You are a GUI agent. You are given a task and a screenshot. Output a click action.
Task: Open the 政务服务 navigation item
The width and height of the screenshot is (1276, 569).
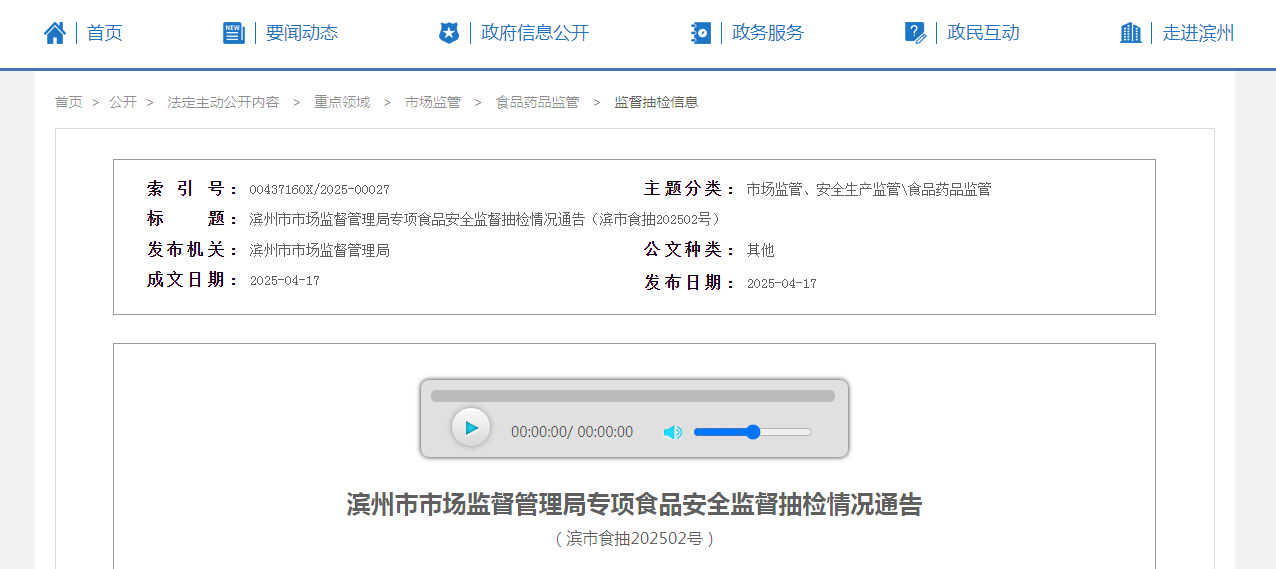click(x=768, y=33)
